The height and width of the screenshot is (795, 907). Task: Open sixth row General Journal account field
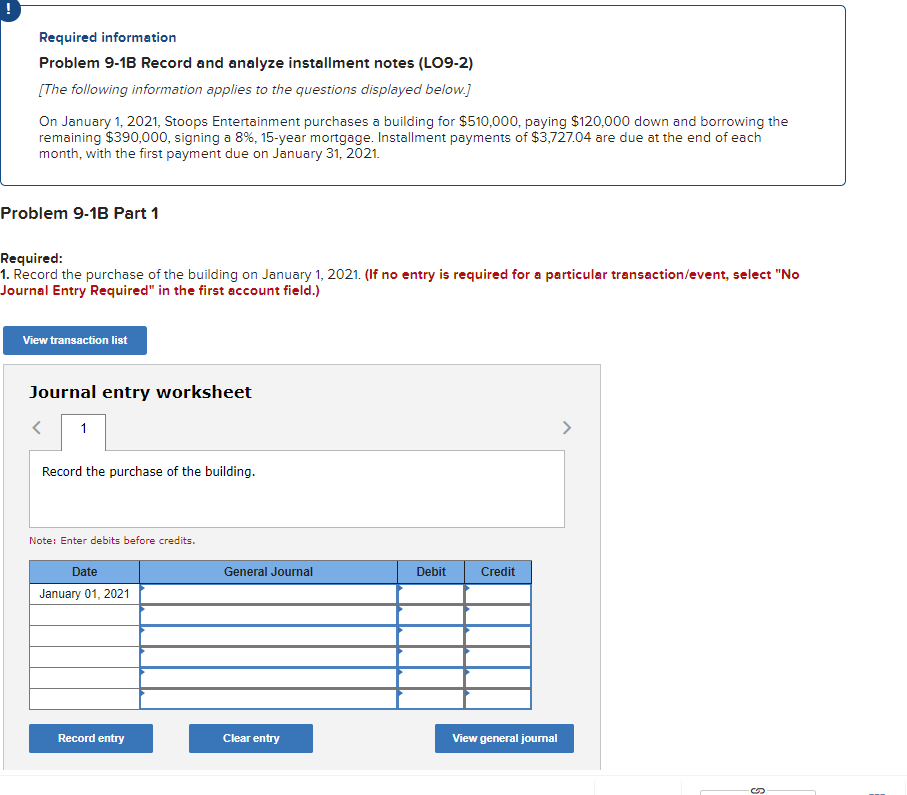pyautogui.click(x=268, y=698)
